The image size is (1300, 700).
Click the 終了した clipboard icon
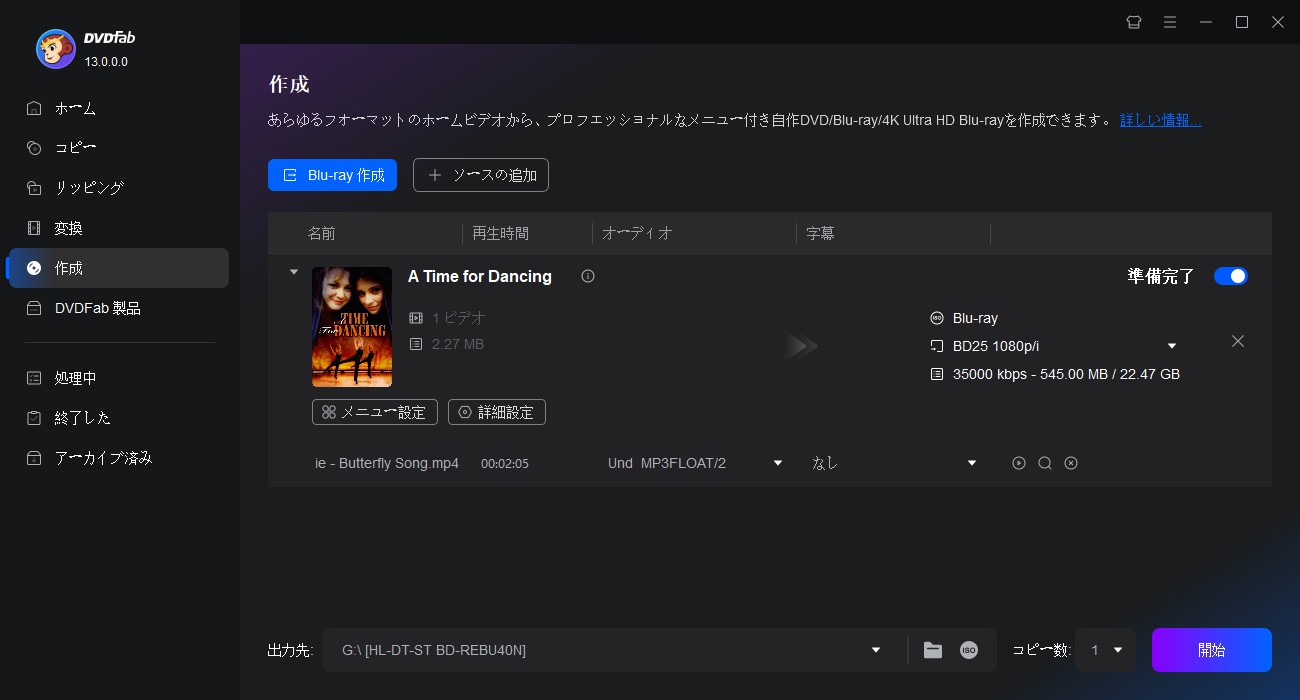[34, 418]
